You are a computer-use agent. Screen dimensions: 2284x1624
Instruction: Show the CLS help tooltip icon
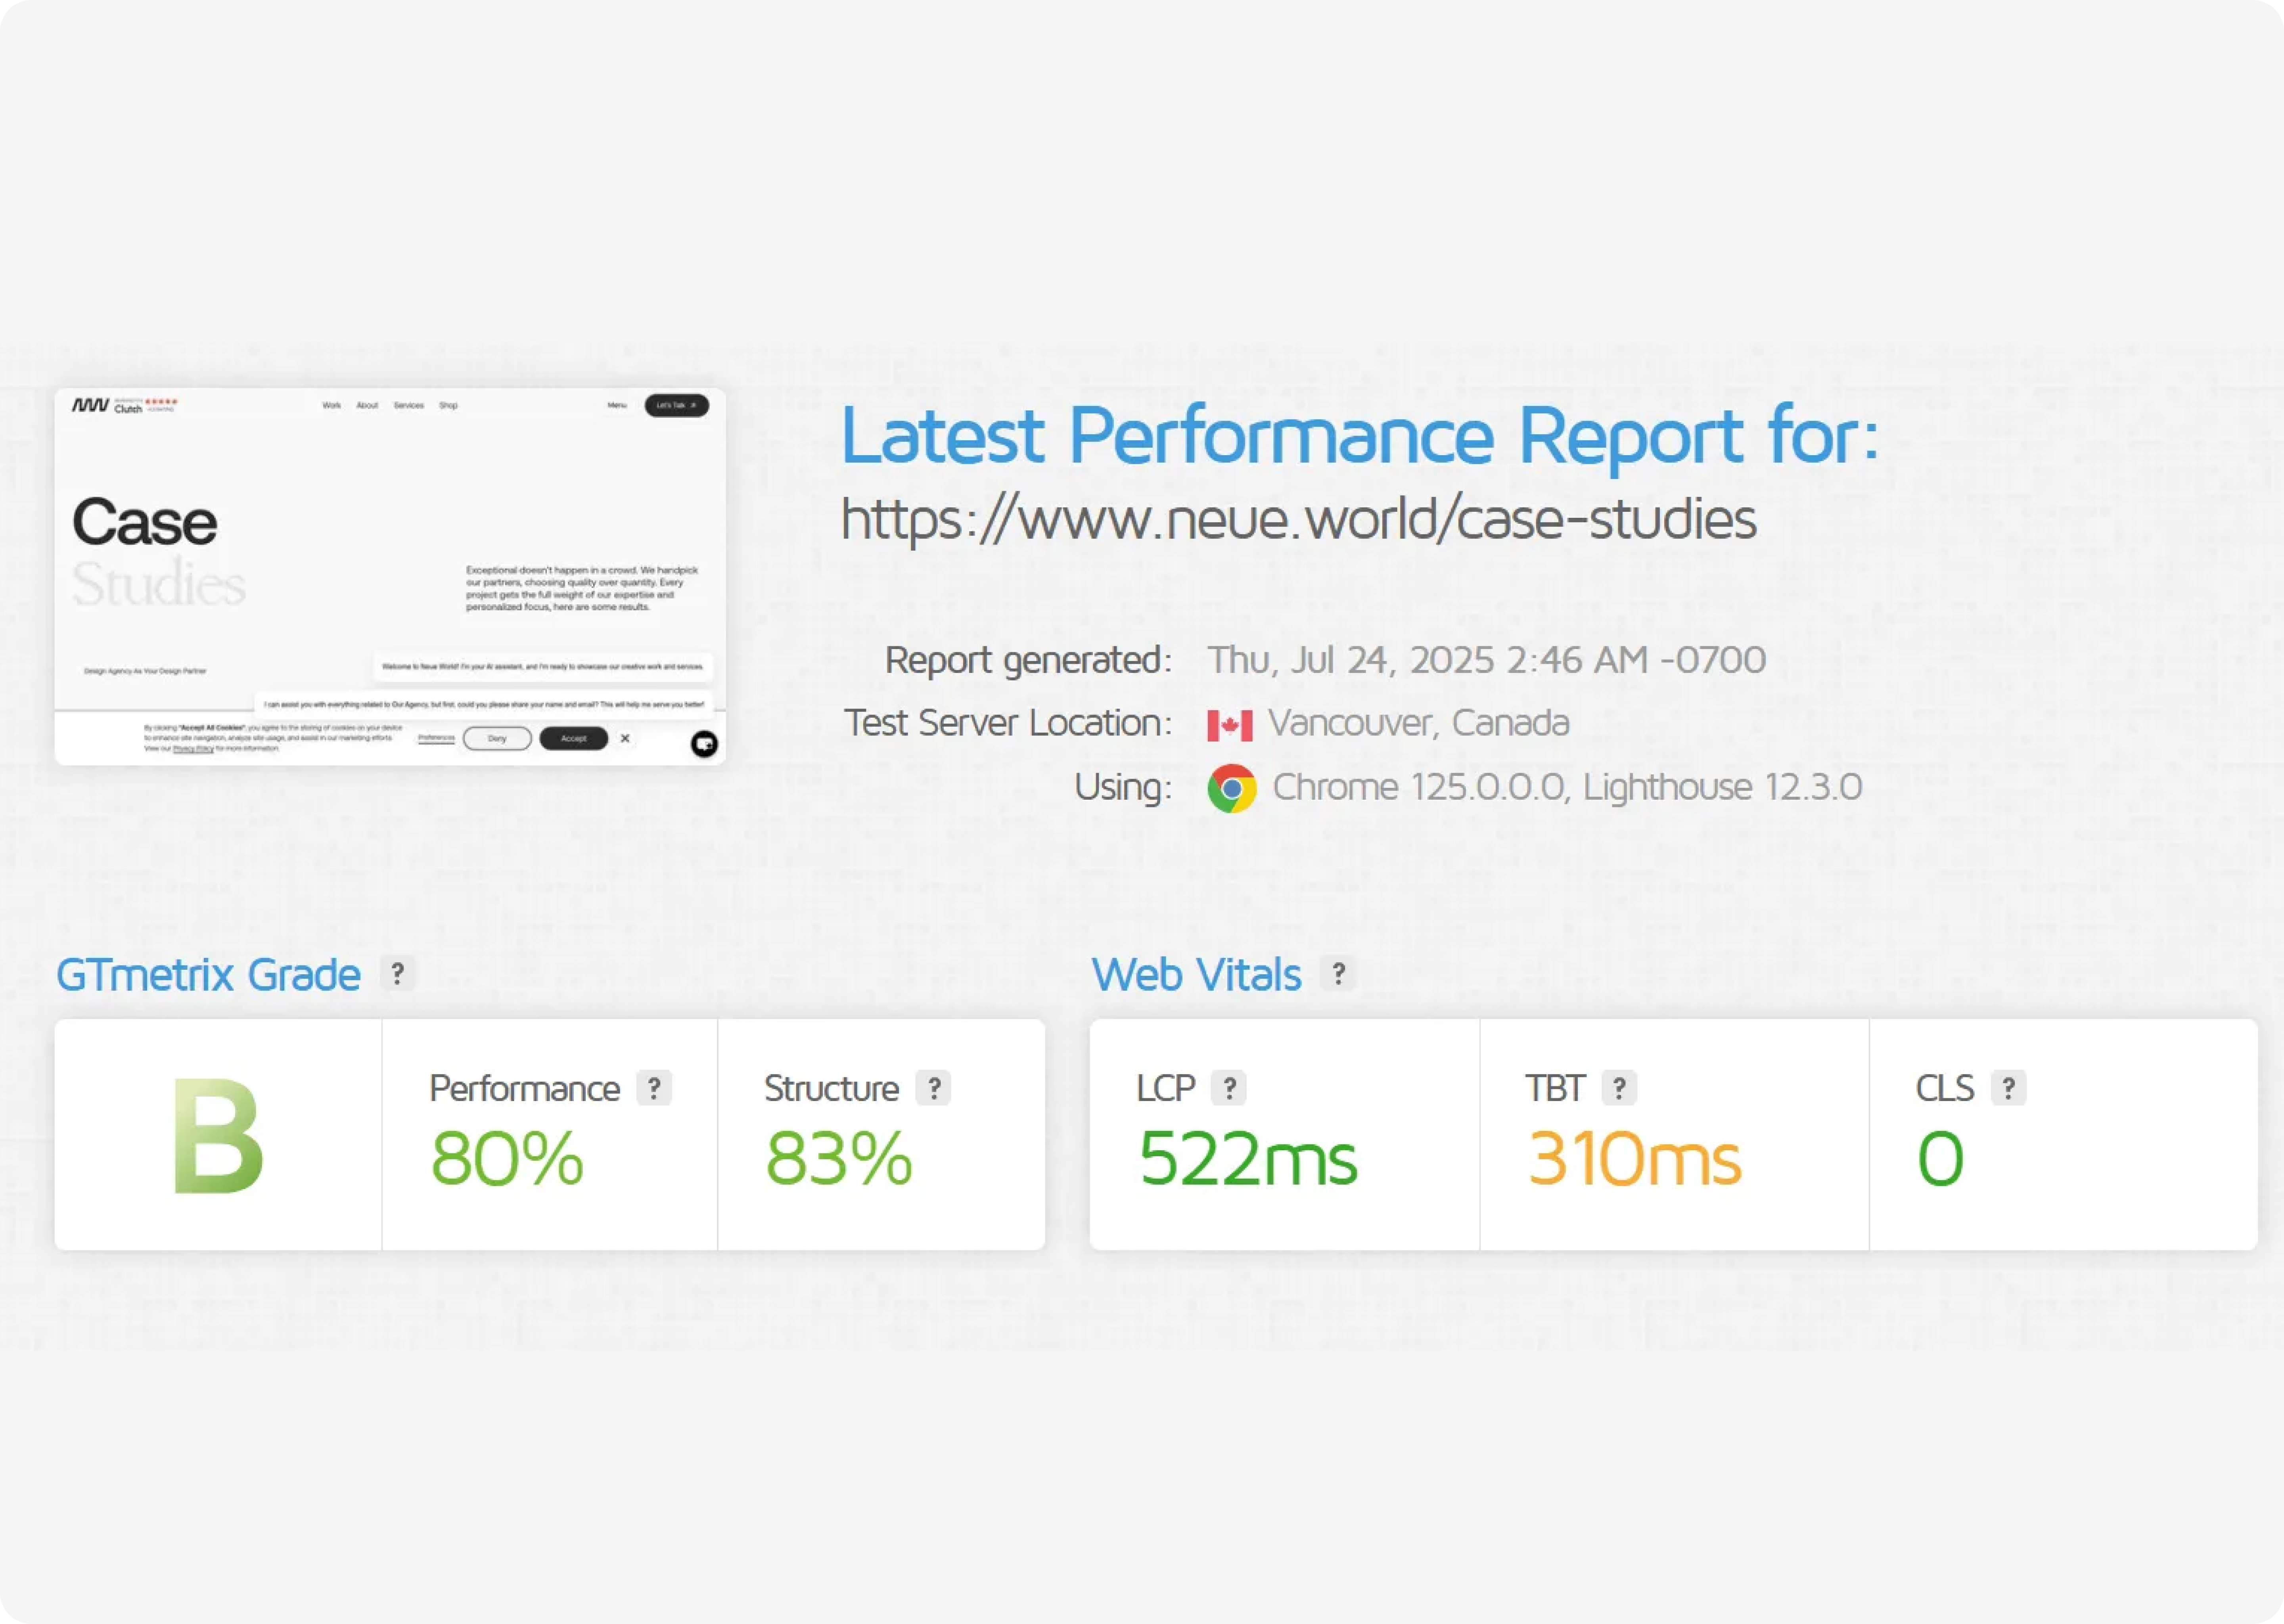coord(2008,1088)
